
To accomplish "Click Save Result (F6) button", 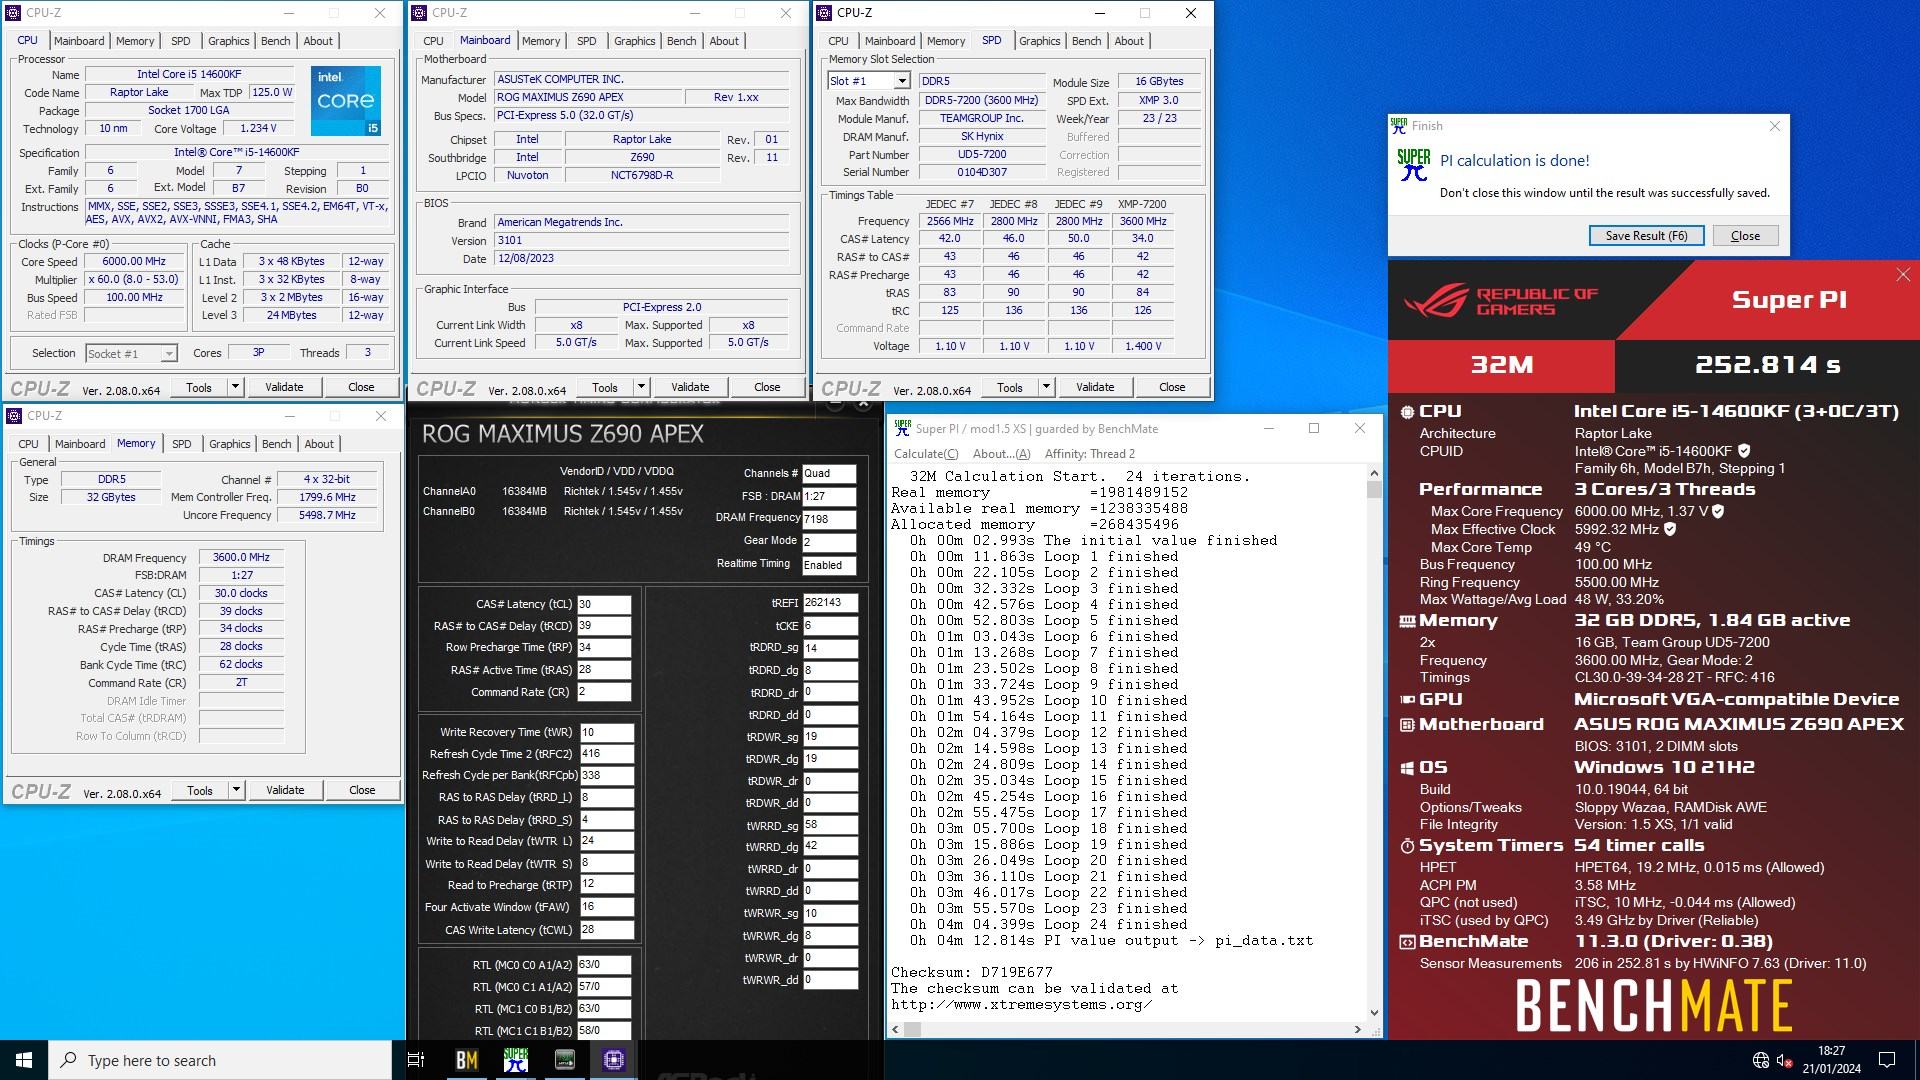I will [x=1646, y=236].
